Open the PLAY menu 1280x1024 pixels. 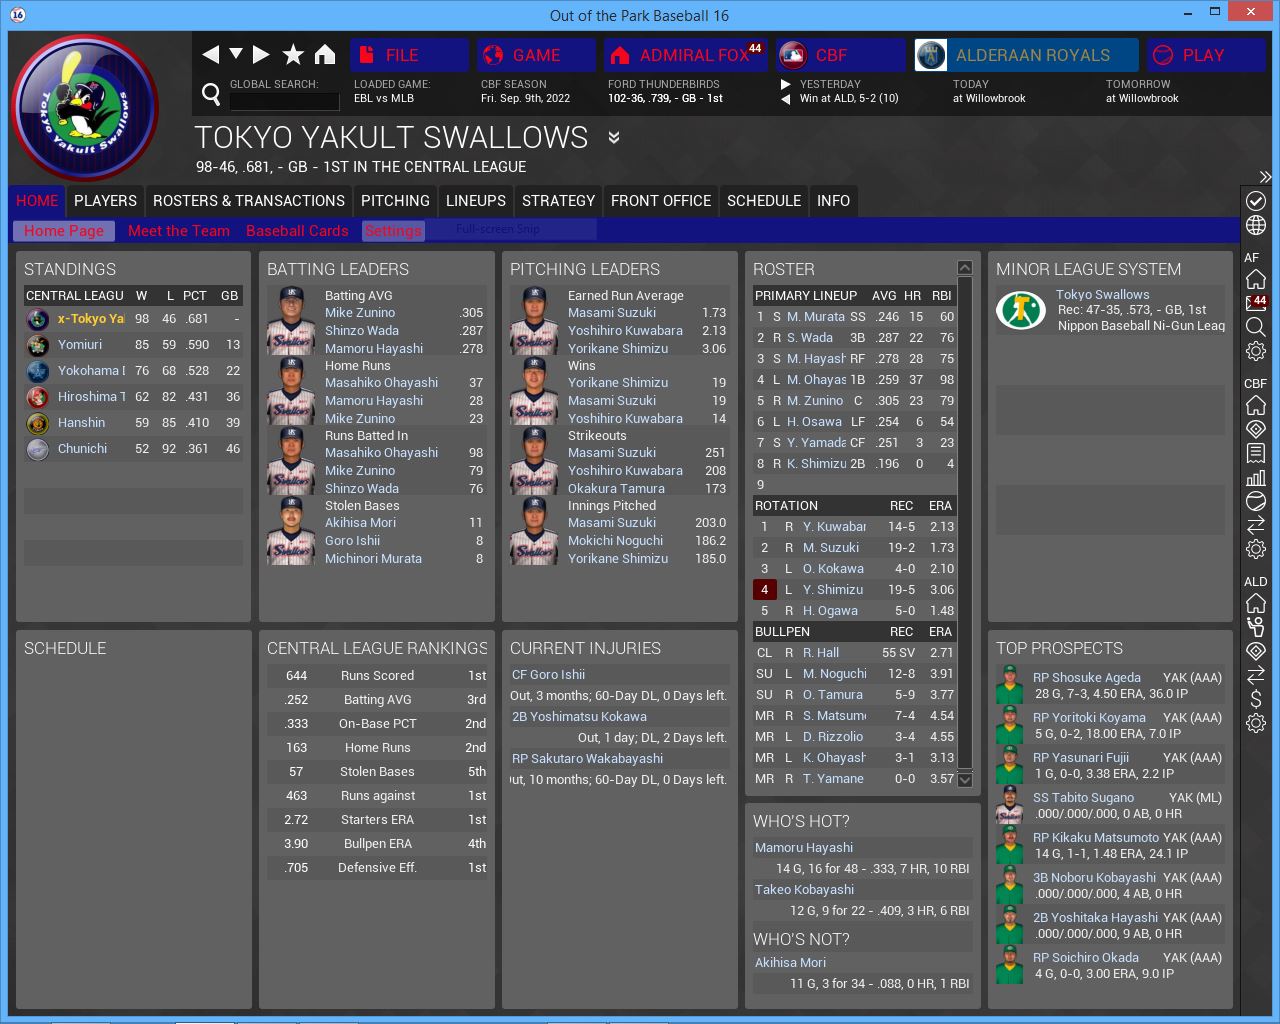(x=1206, y=55)
